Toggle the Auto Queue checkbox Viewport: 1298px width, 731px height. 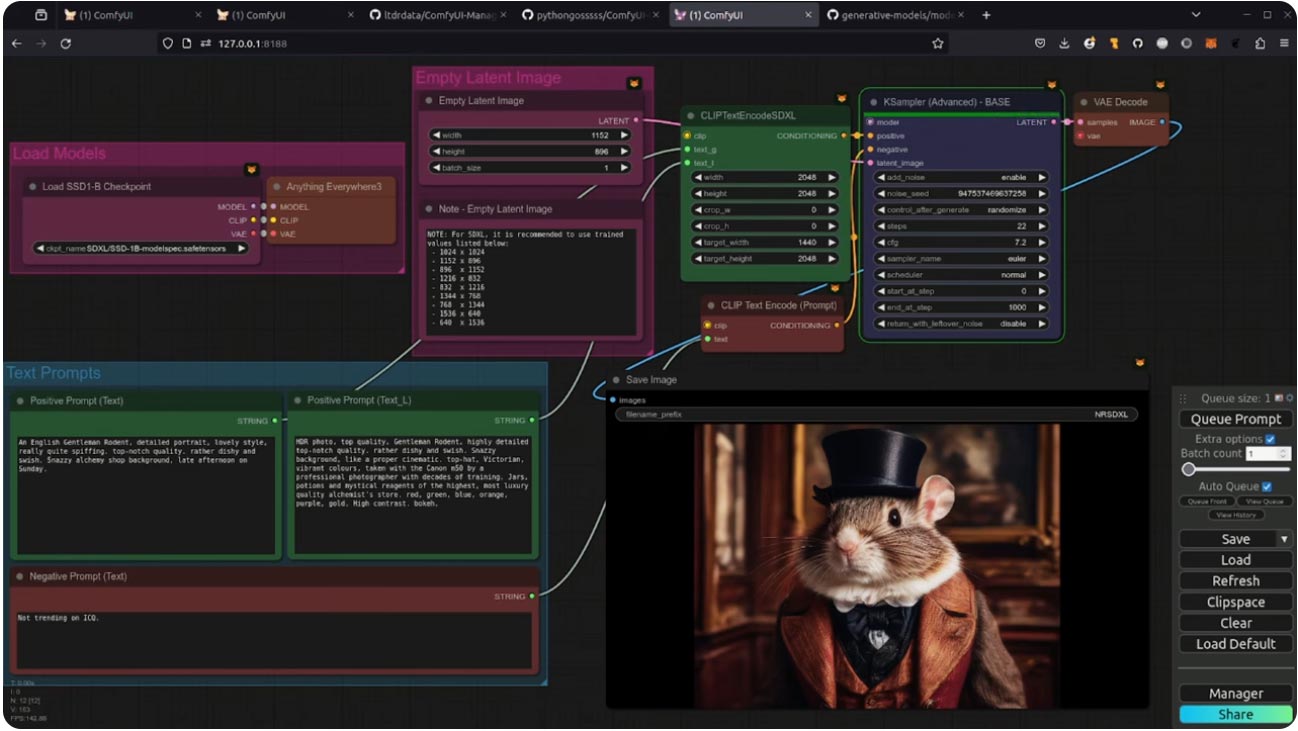1267,487
